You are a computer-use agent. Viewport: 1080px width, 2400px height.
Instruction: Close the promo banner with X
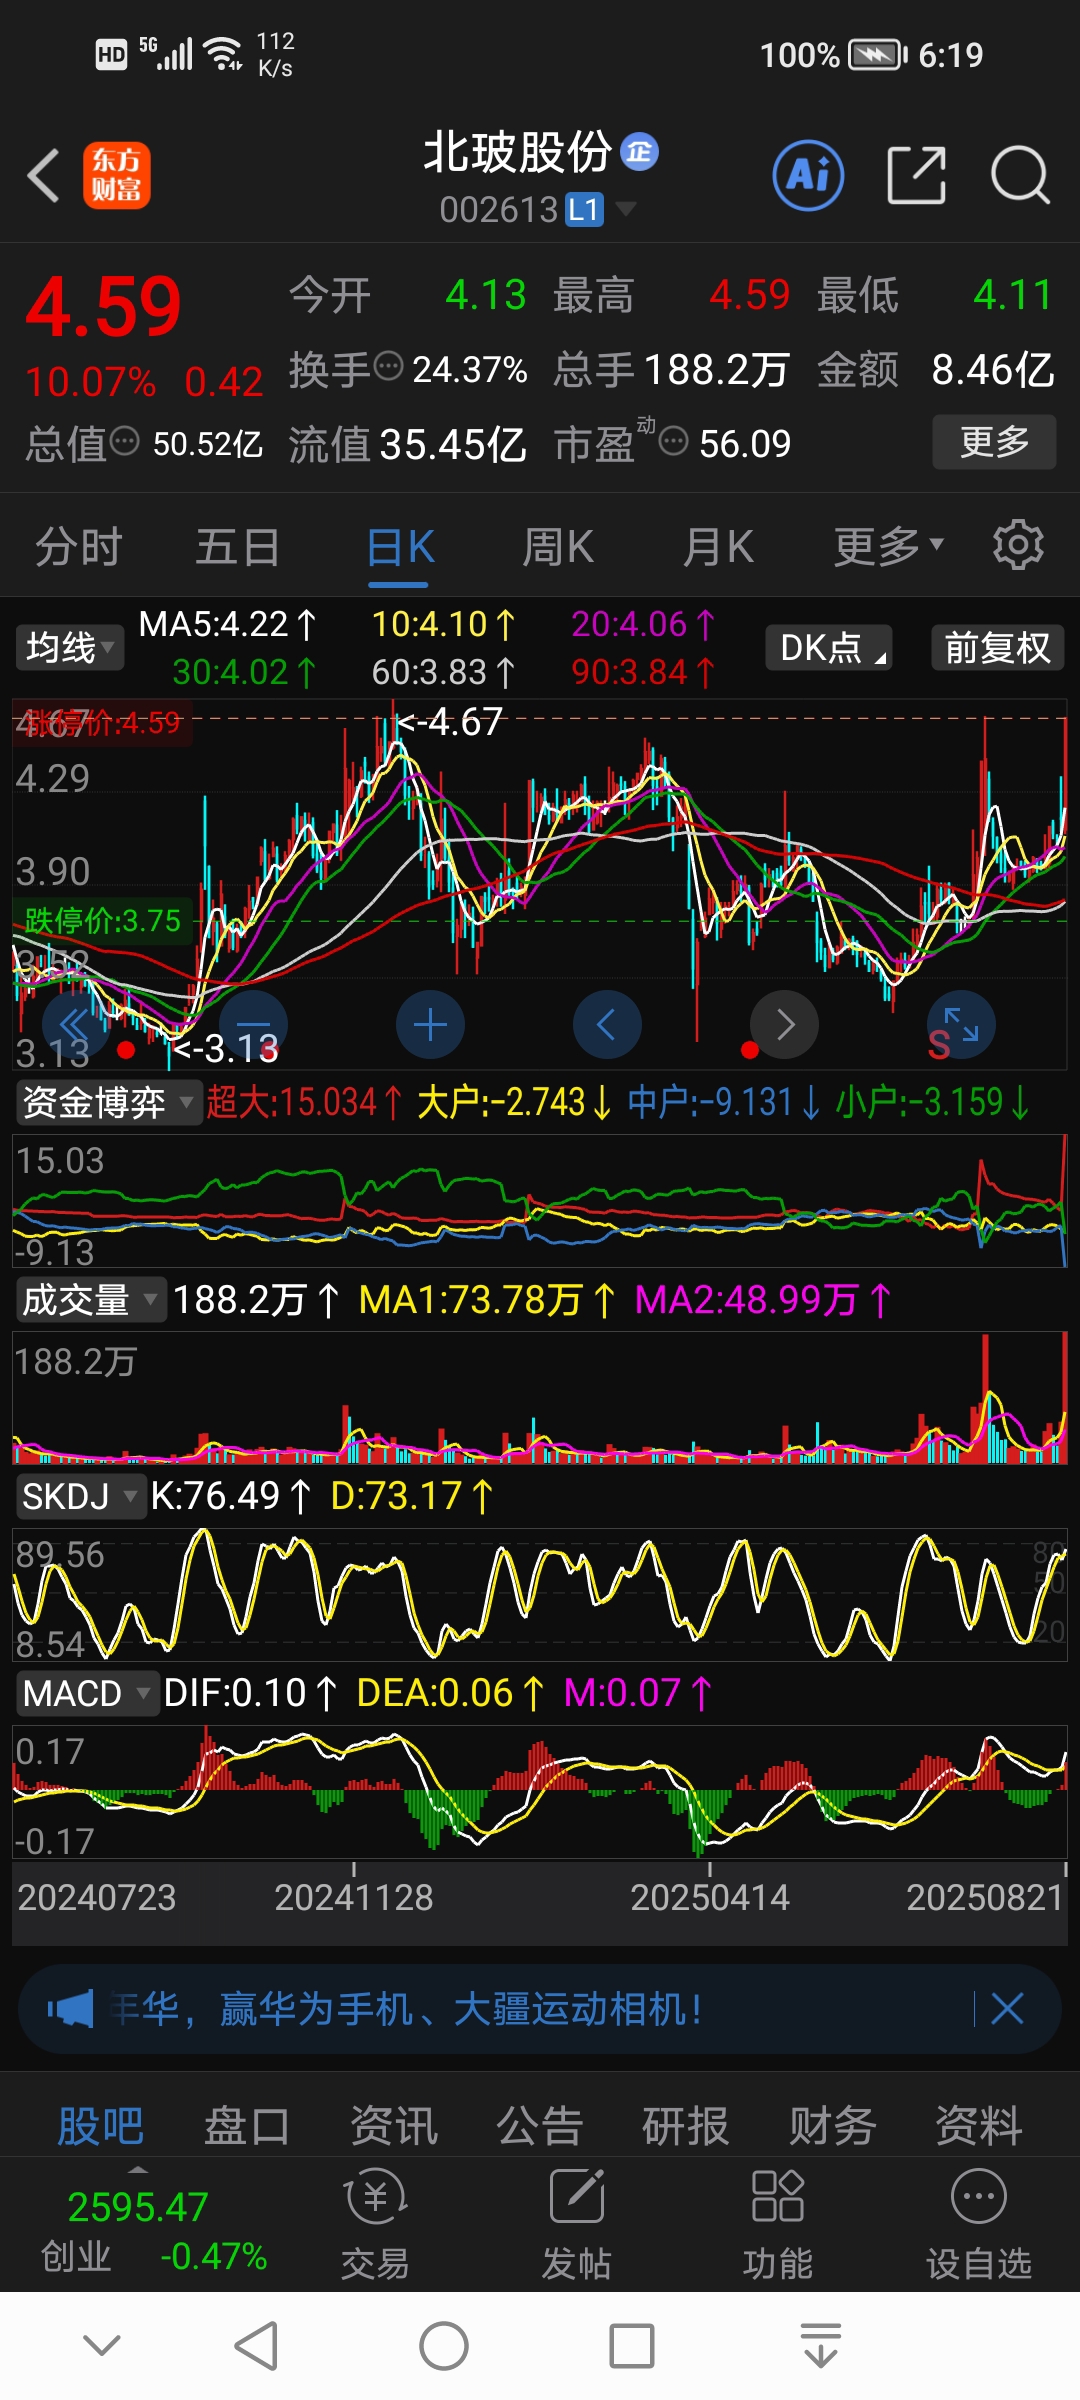[1007, 2008]
